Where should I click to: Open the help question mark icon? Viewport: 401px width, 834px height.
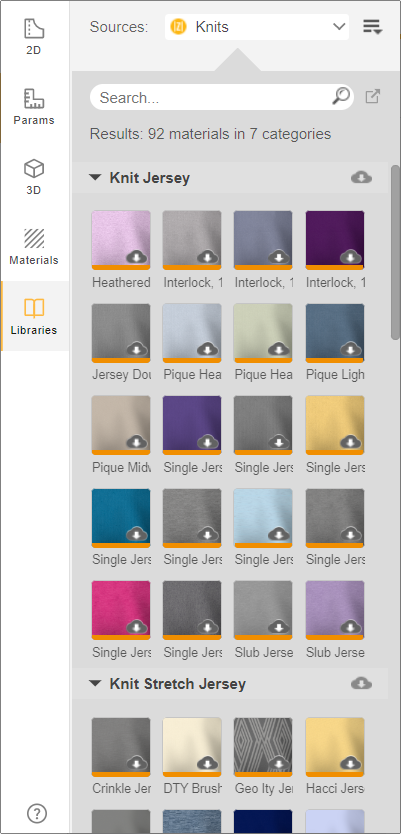click(x=37, y=813)
